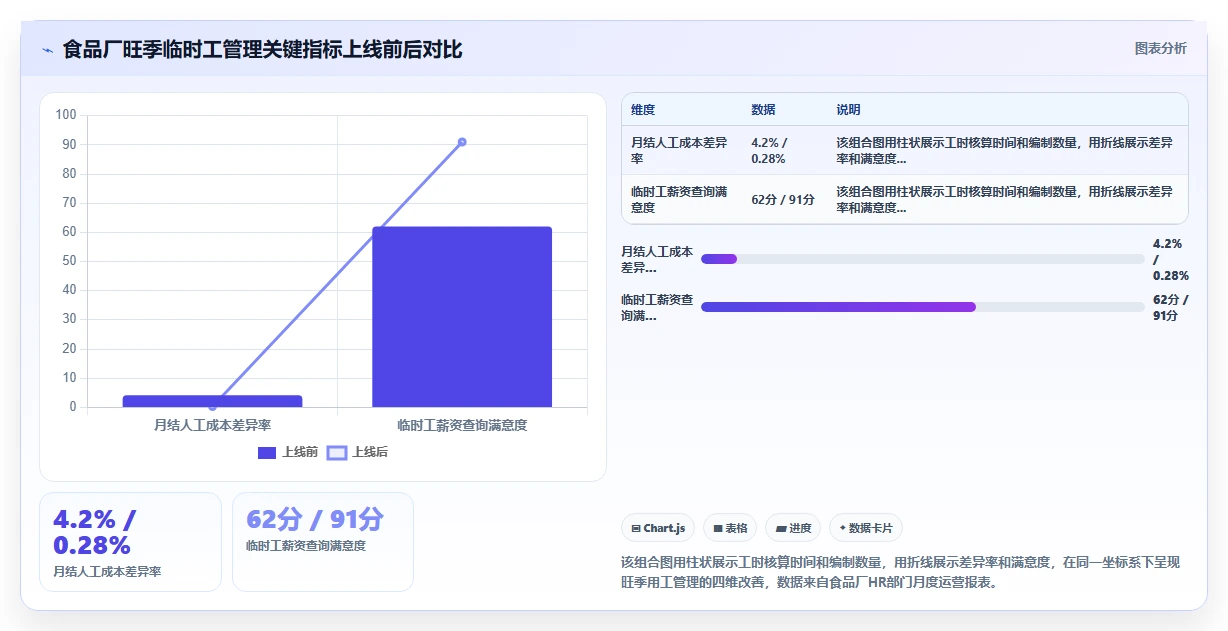Viewport: 1228px width, 631px height.
Task: Select the 数据卡片 tag
Action: [866, 528]
